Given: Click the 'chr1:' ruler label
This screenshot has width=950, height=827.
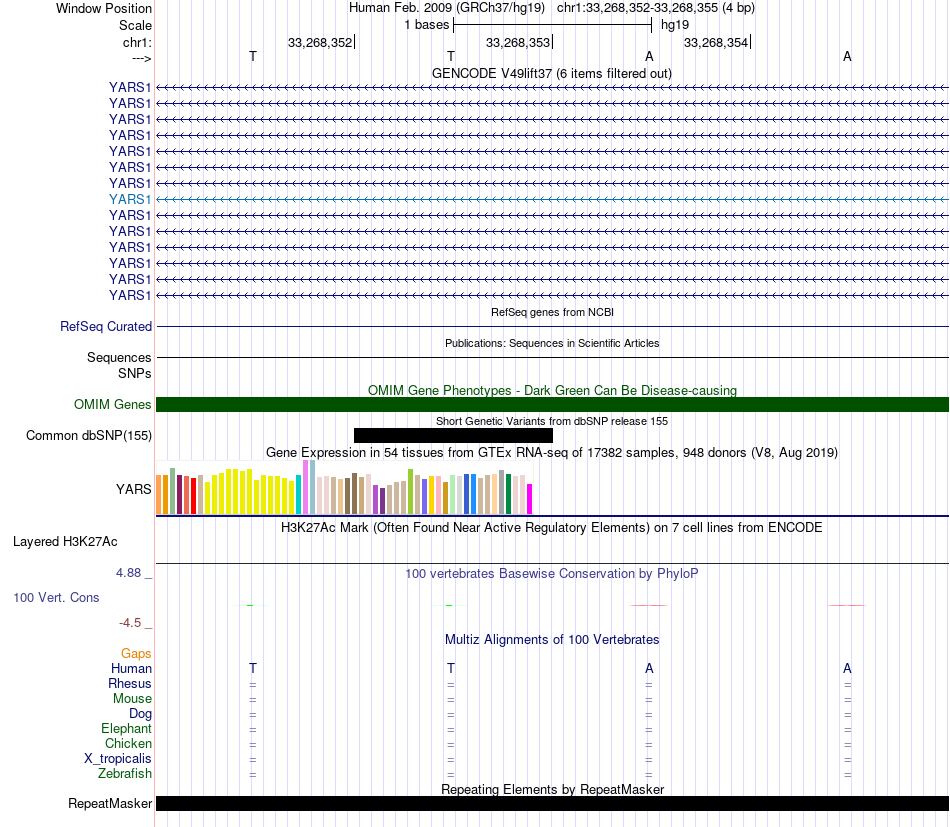Looking at the screenshot, I should tap(137, 42).
